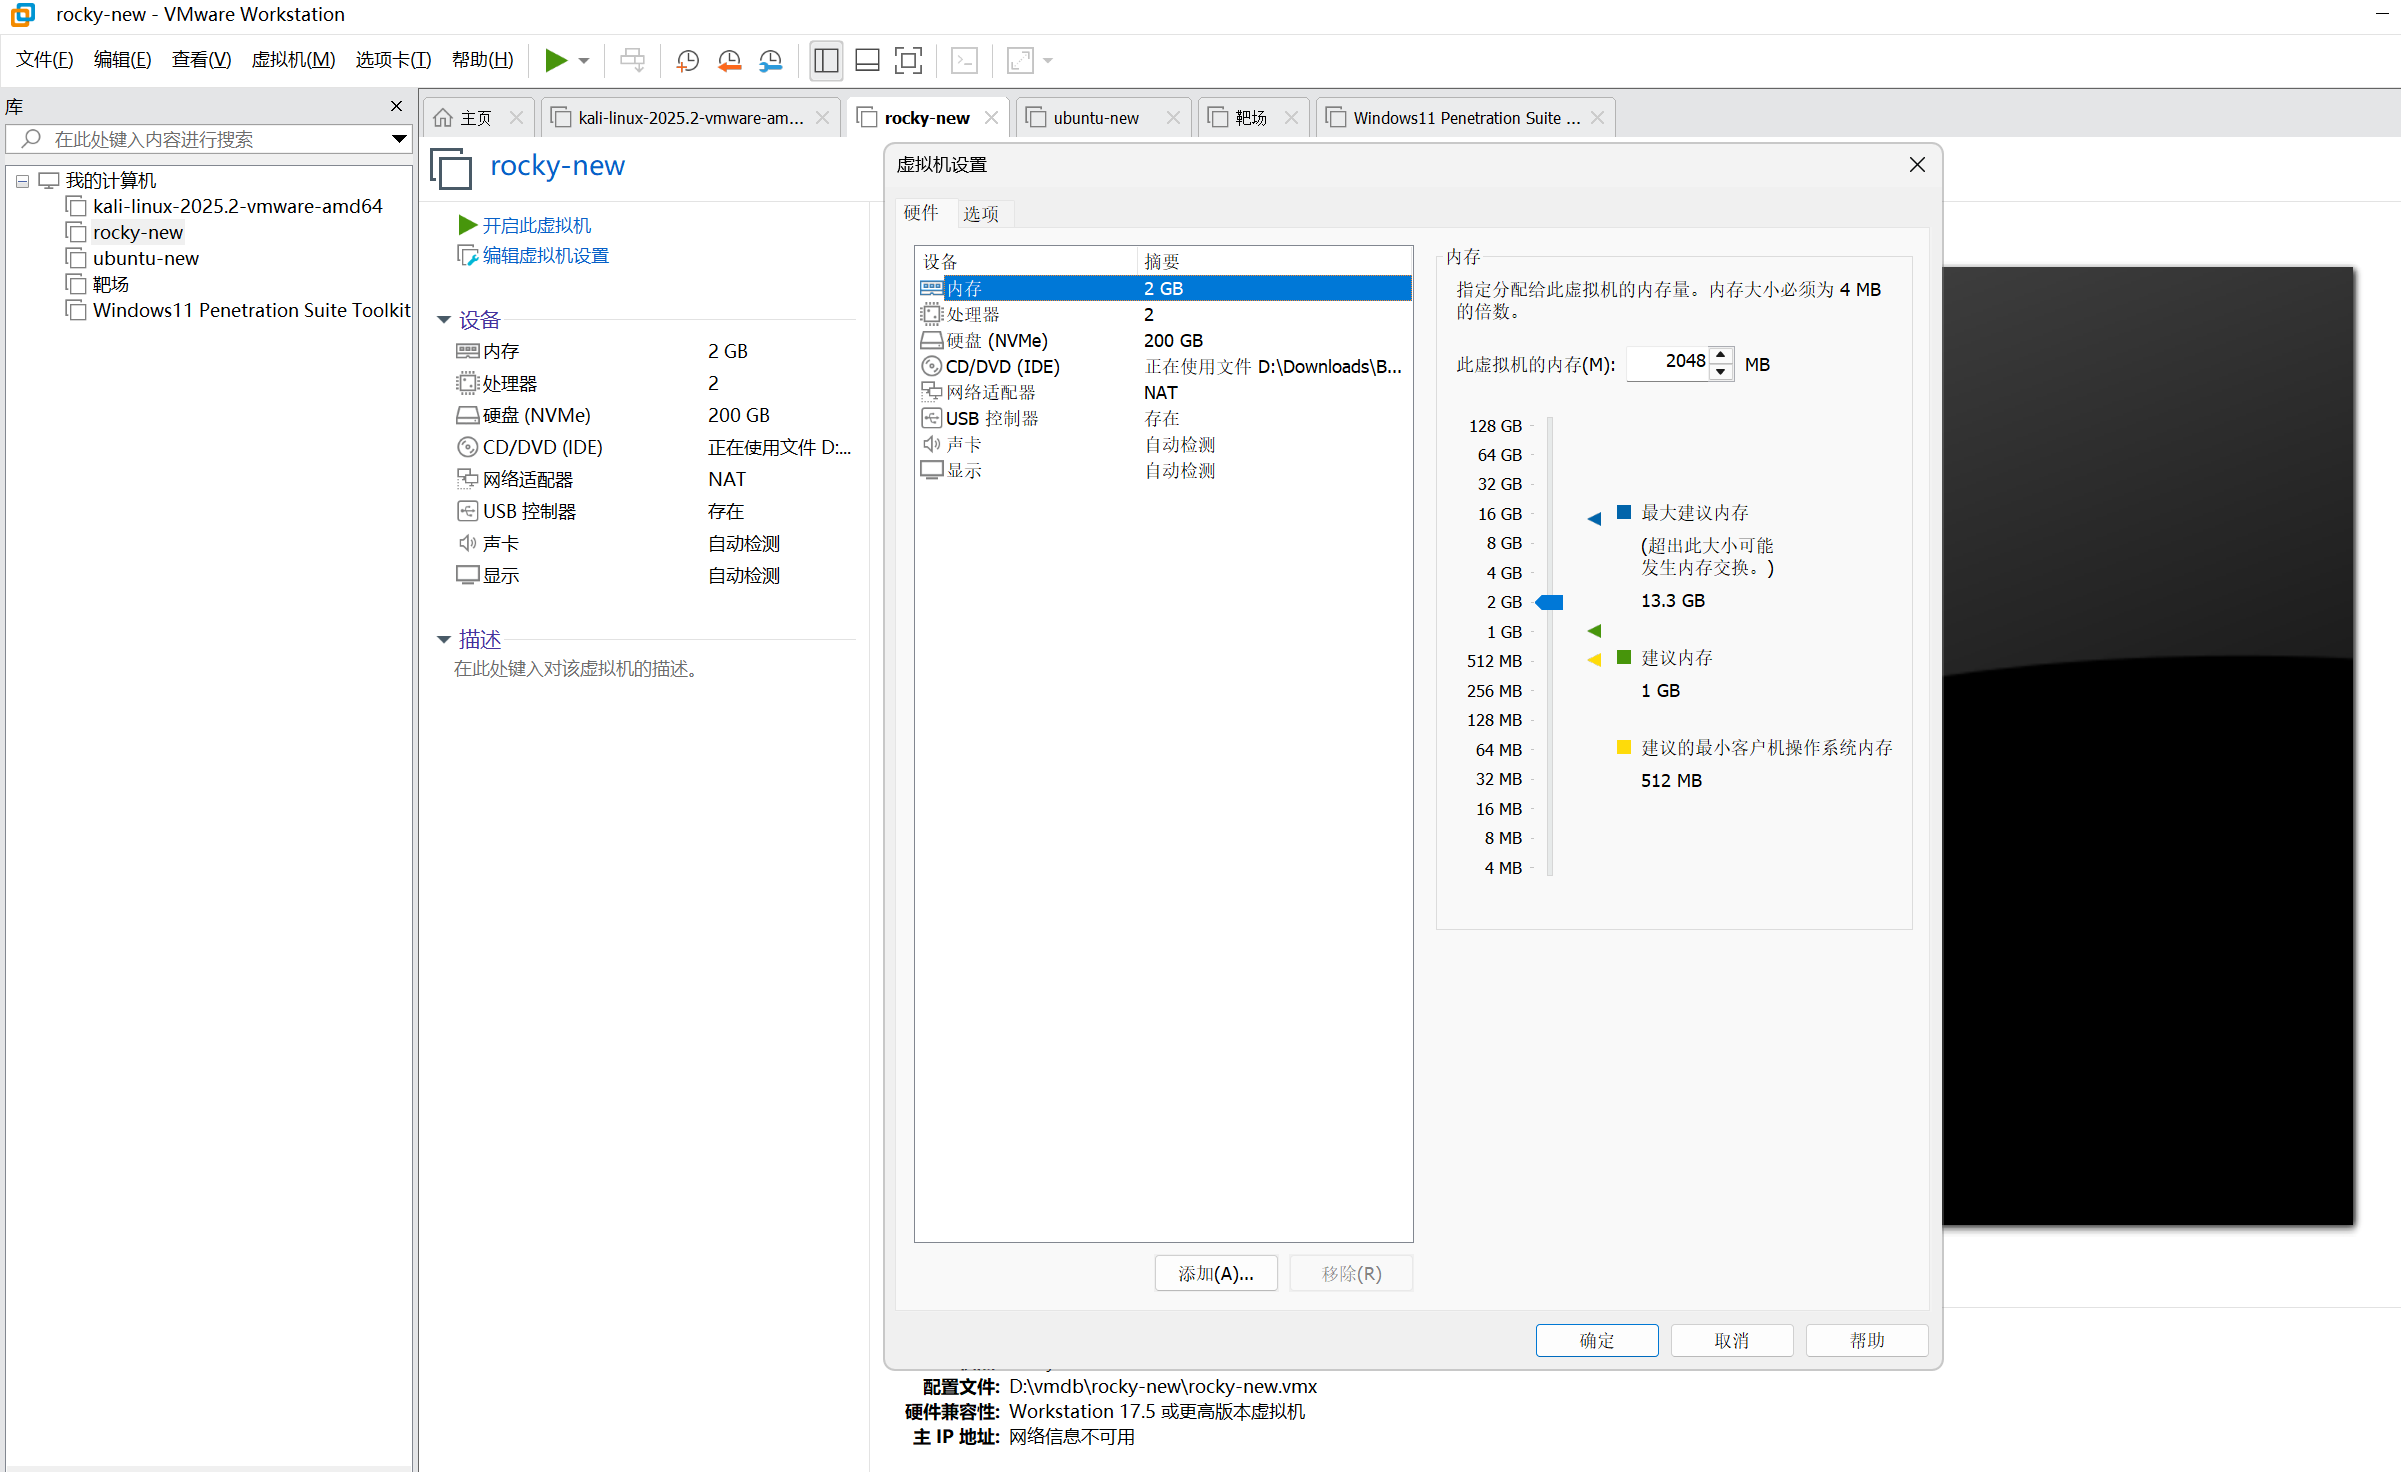Open the 编辑(E) menu
The image size is (2401, 1472).
(123, 60)
